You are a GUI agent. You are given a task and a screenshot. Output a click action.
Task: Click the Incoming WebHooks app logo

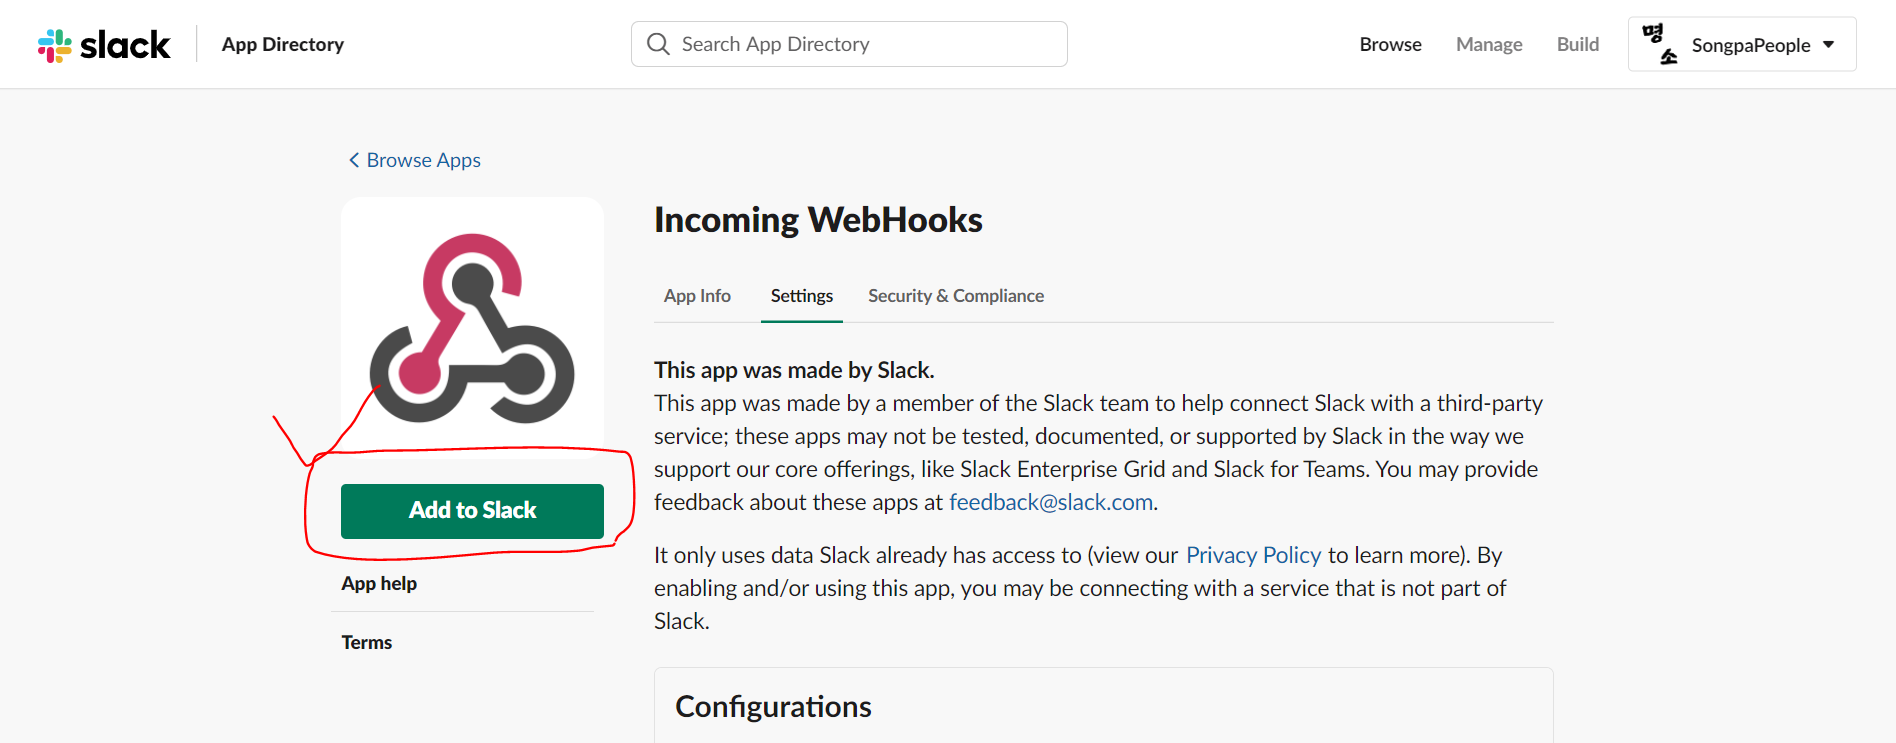point(472,328)
